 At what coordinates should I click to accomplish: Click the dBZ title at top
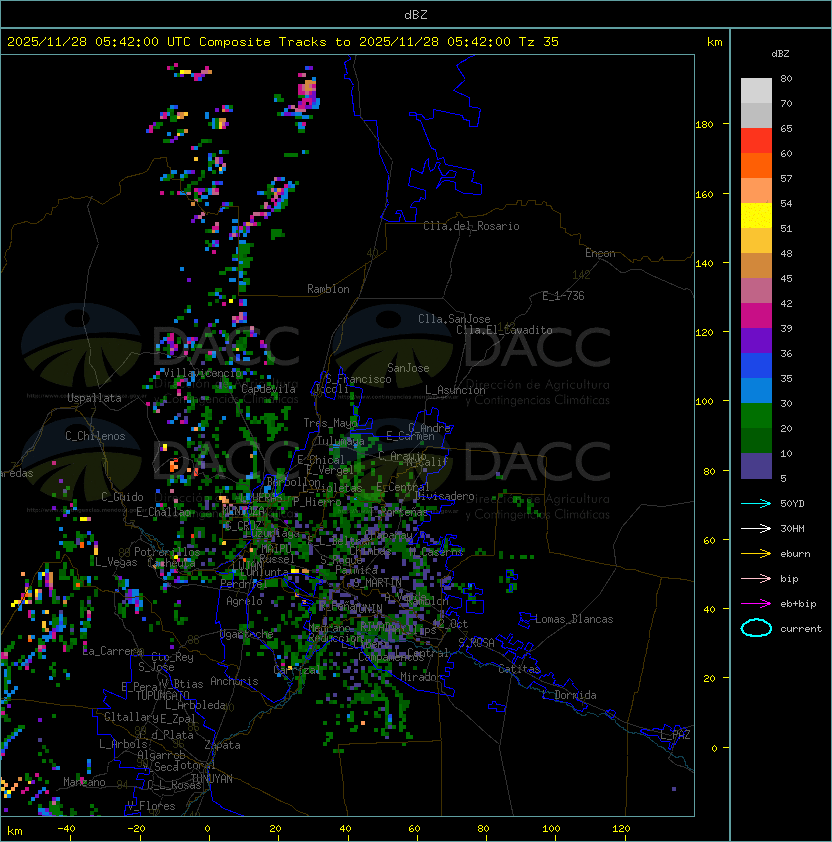point(416,15)
